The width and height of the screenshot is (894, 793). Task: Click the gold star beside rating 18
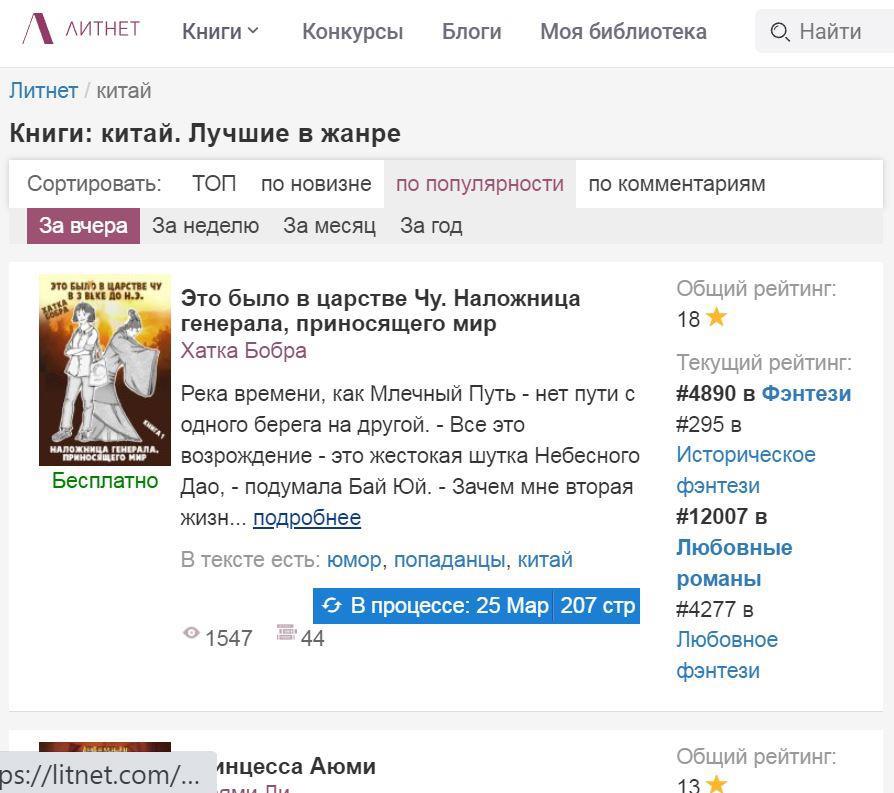716,316
